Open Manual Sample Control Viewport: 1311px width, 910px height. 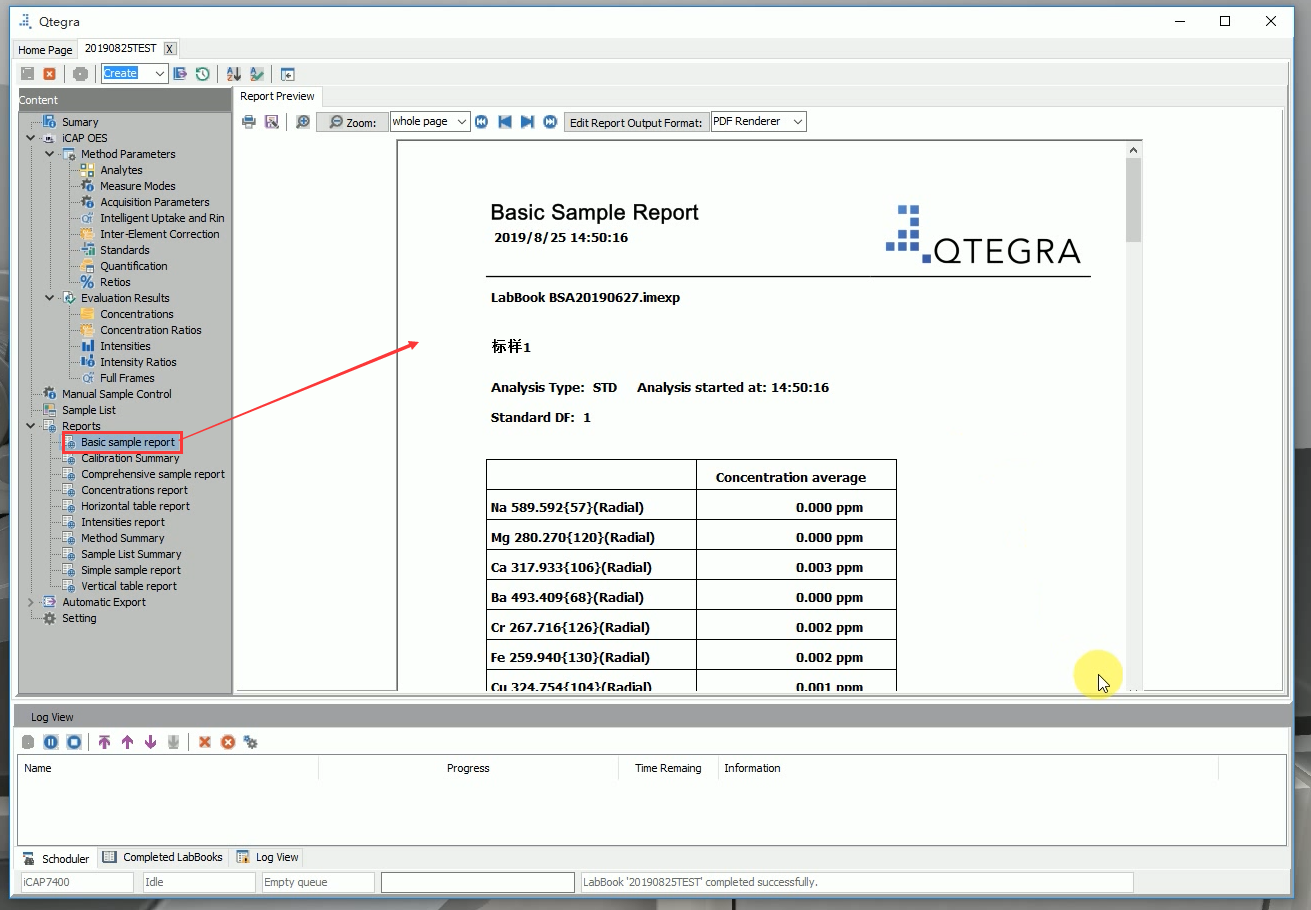tap(116, 394)
